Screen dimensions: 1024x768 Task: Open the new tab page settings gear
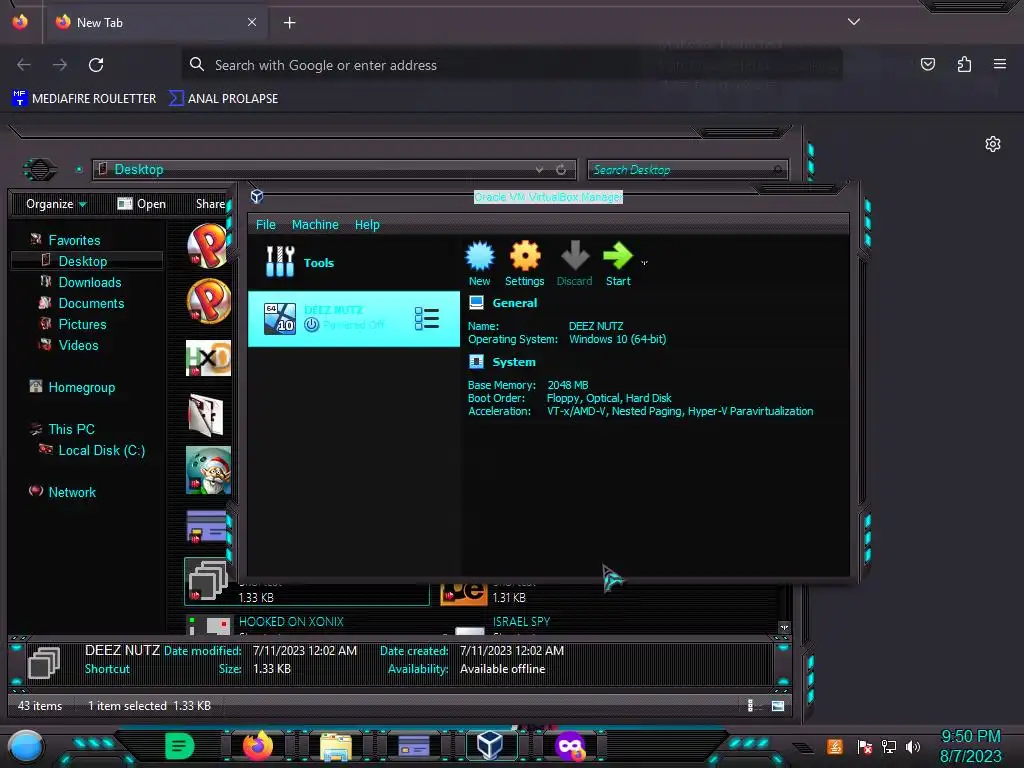pyautogui.click(x=993, y=144)
